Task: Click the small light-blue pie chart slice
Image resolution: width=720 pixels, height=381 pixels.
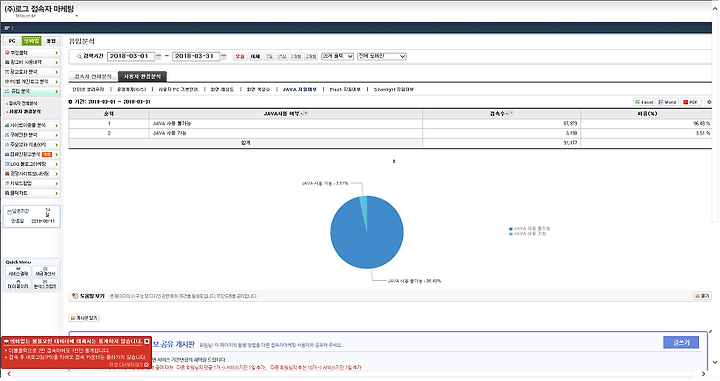Action: click(x=364, y=207)
